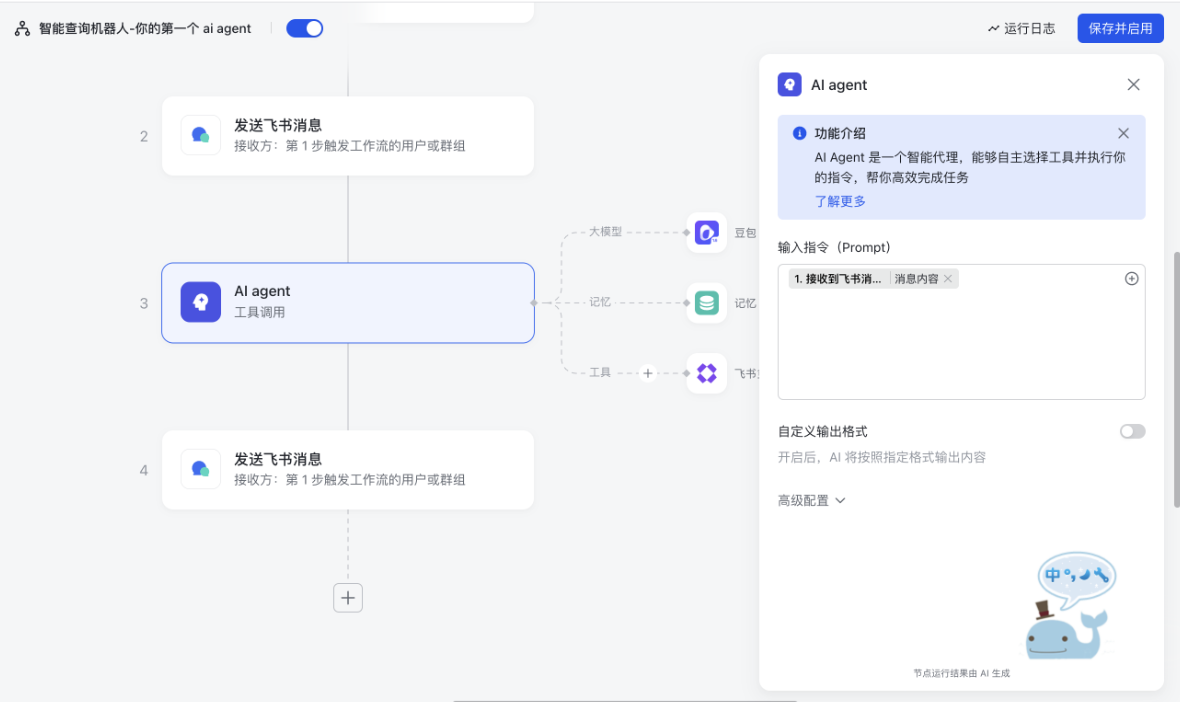Click the Feishu message icon in step 2
This screenshot has width=1180, height=702.
point(201,135)
